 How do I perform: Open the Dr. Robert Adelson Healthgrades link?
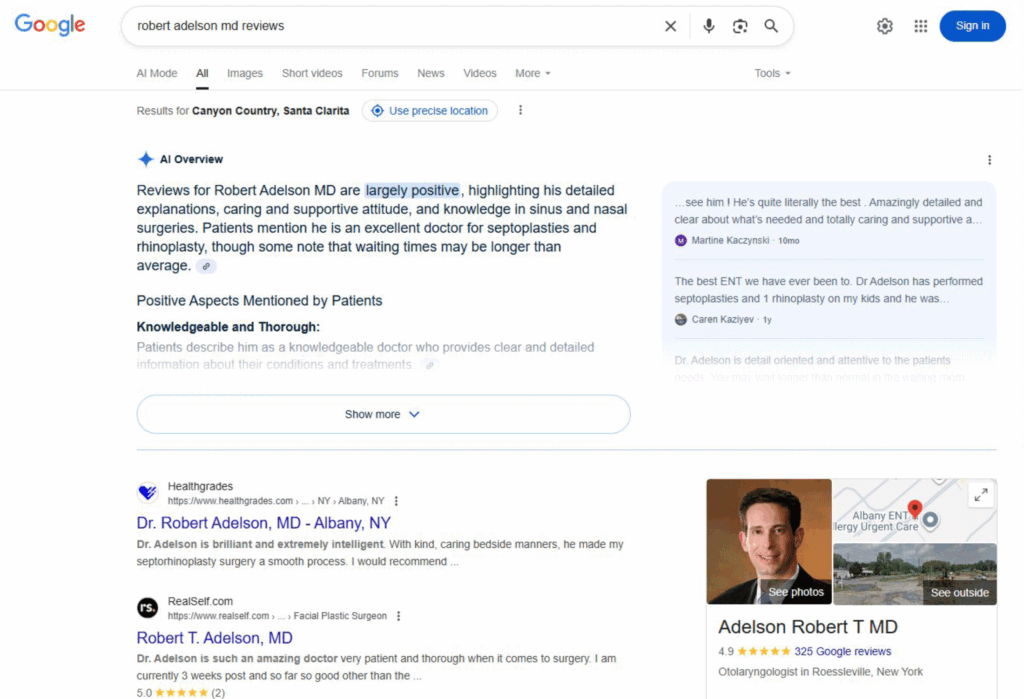pos(263,523)
